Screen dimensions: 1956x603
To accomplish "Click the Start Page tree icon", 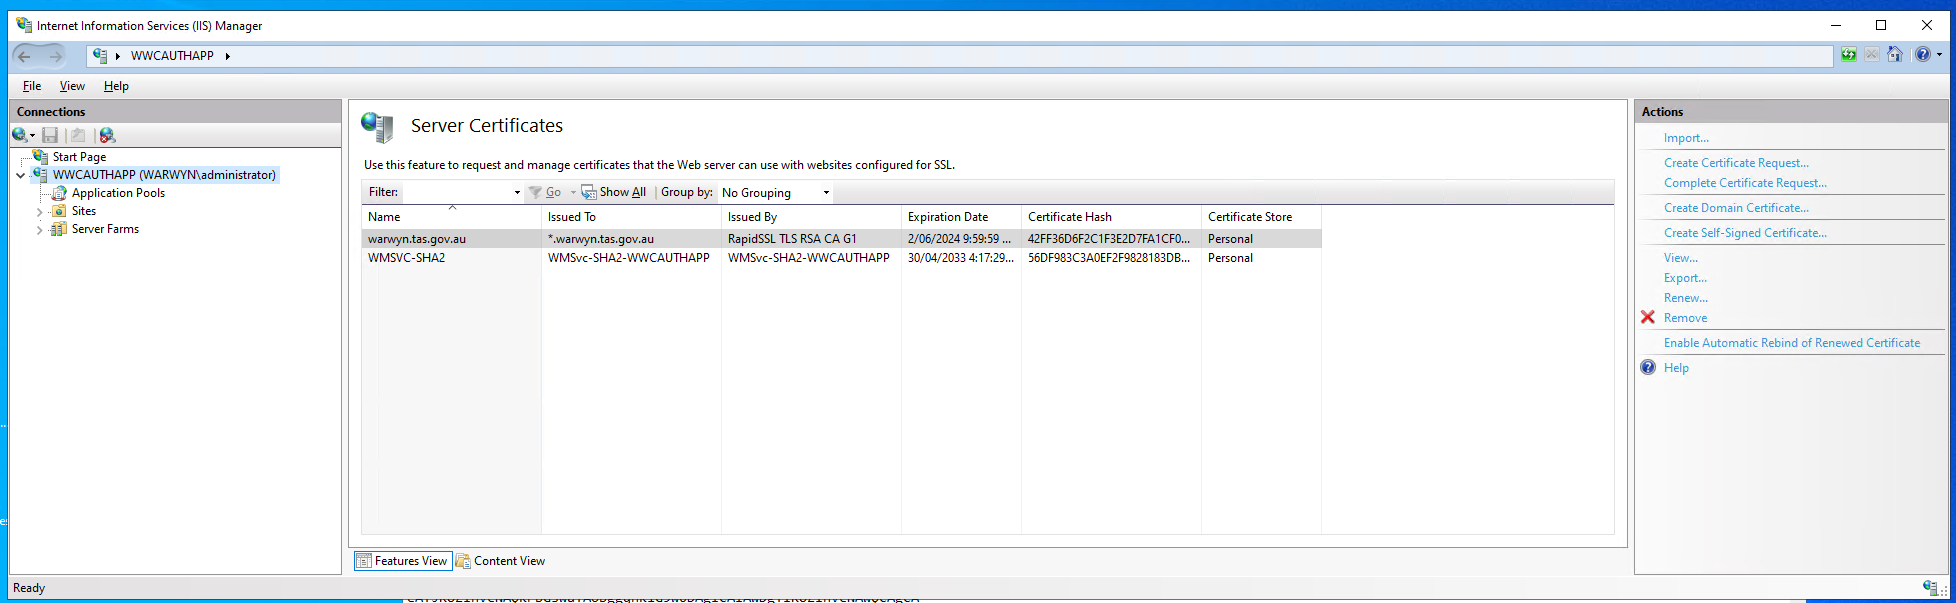I will pyautogui.click(x=41, y=156).
